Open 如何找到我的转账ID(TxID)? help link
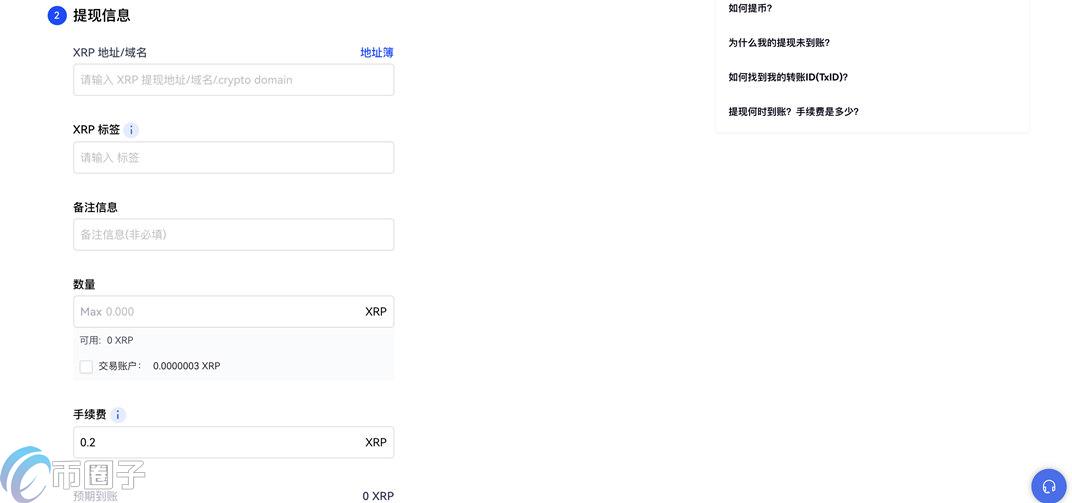1072x503 pixels. [788, 77]
